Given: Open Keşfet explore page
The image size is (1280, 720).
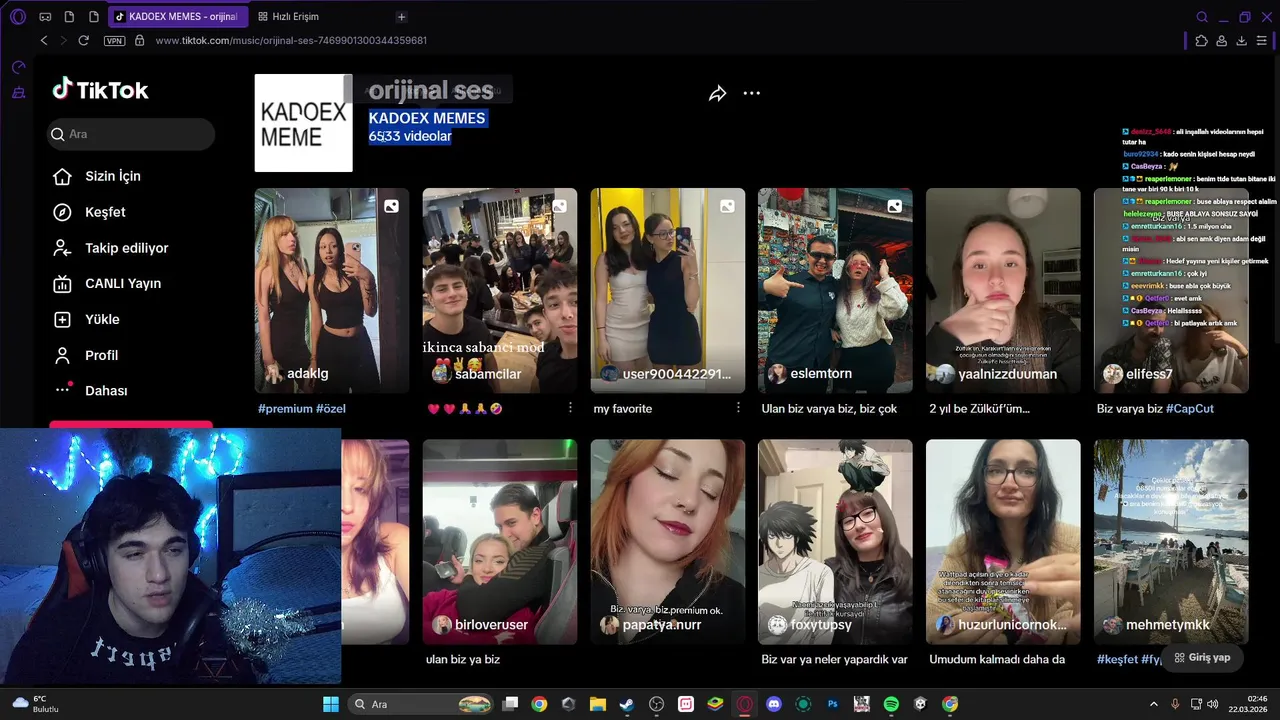Looking at the screenshot, I should coord(90,212).
